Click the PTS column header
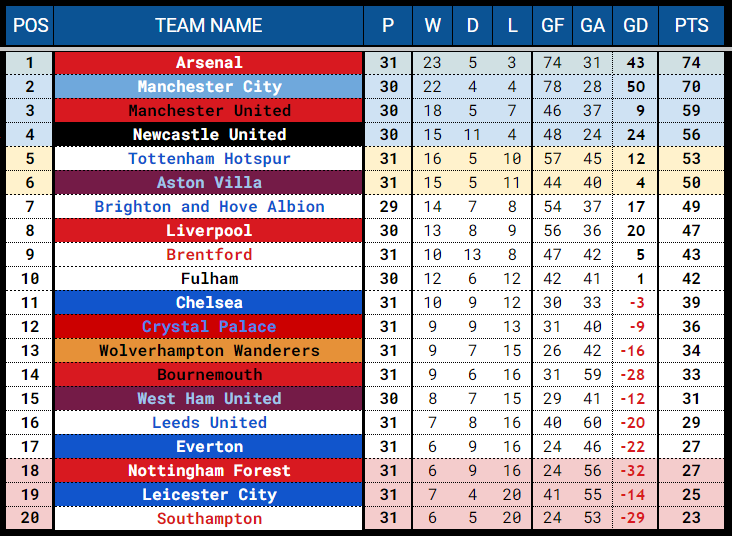The height and width of the screenshot is (536, 732). [691, 26]
